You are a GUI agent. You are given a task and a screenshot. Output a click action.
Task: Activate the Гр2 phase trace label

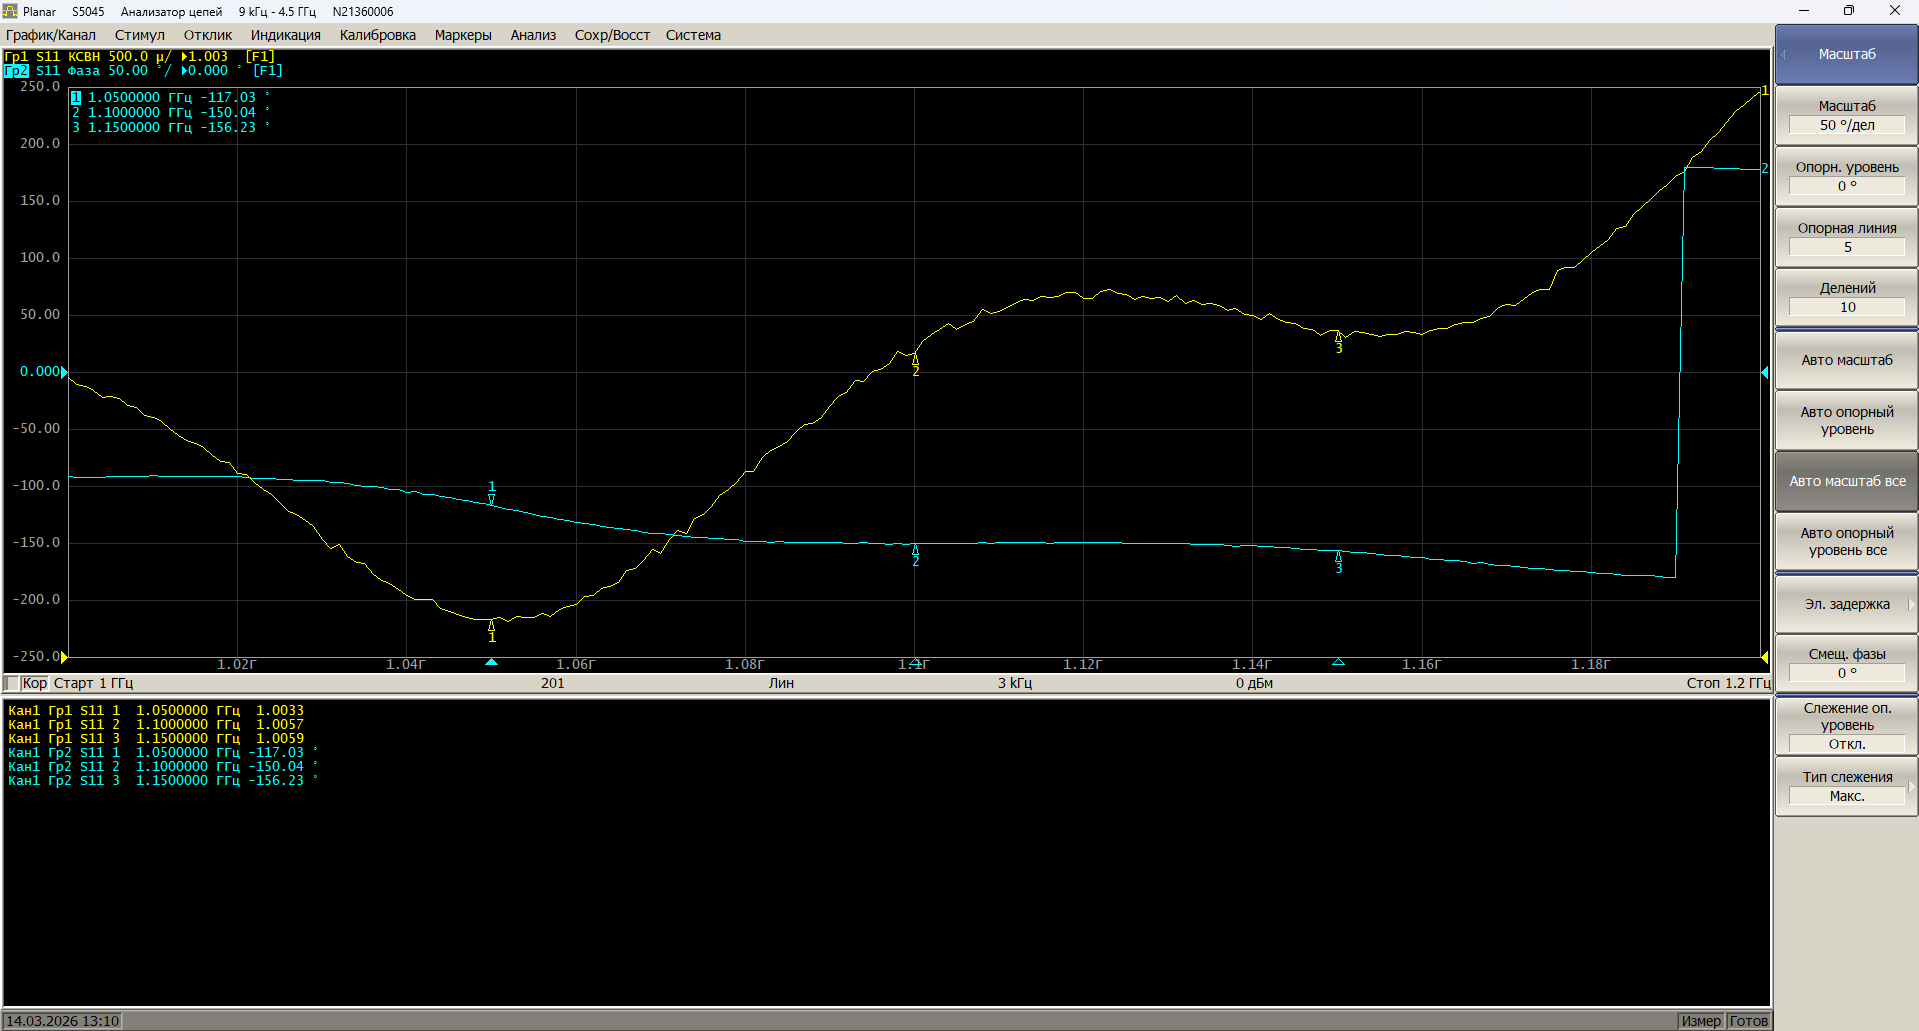pyautogui.click(x=16, y=71)
